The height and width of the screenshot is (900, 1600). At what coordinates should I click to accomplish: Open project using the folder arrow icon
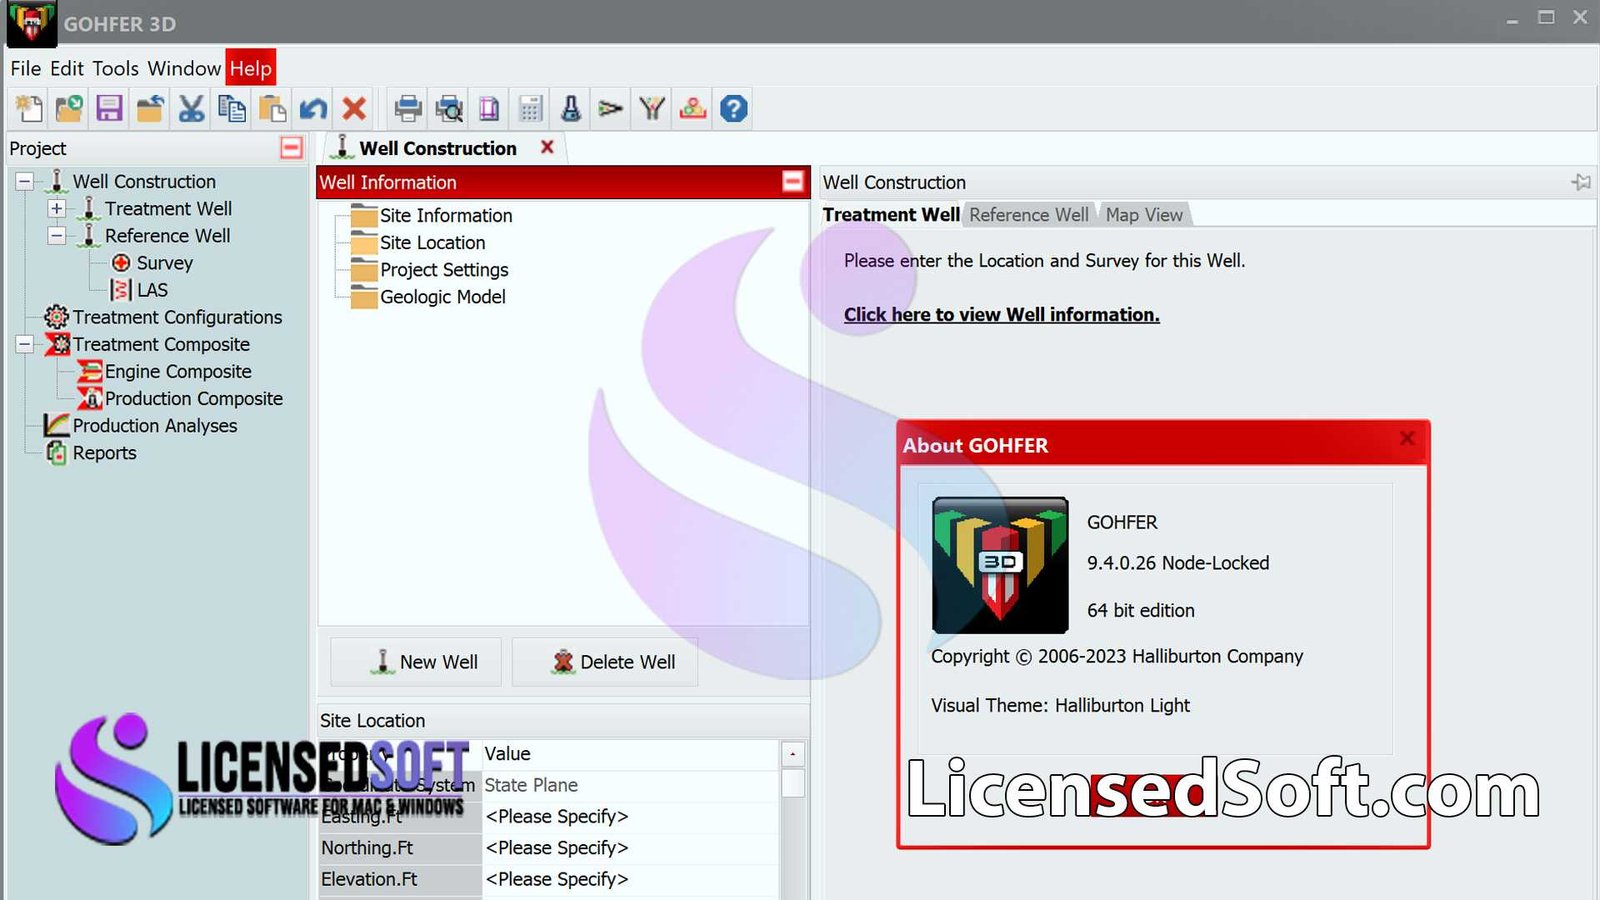(69, 108)
